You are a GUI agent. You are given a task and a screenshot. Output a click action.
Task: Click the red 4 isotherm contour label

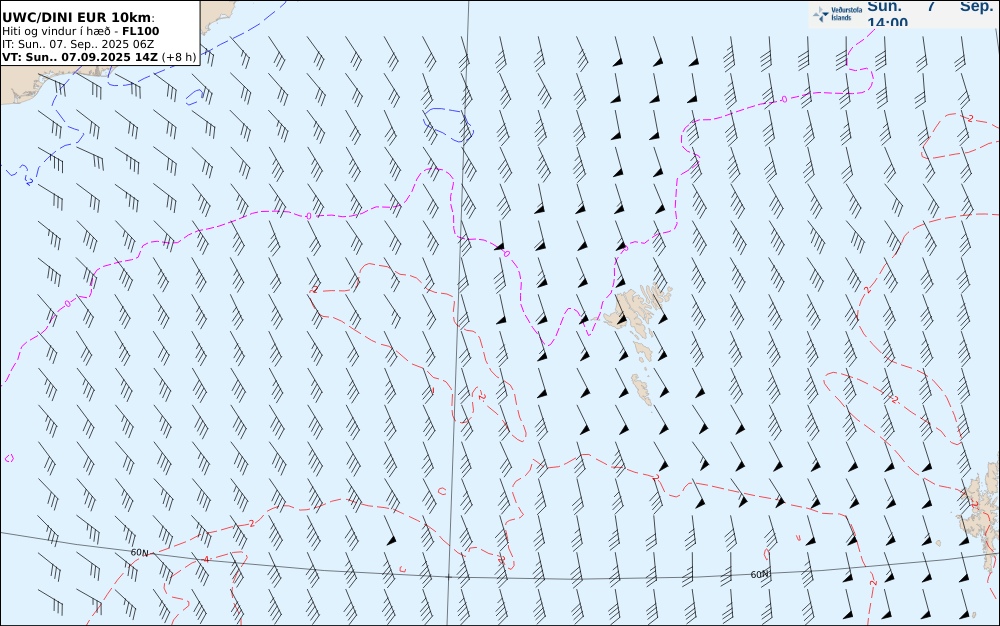coord(206,560)
